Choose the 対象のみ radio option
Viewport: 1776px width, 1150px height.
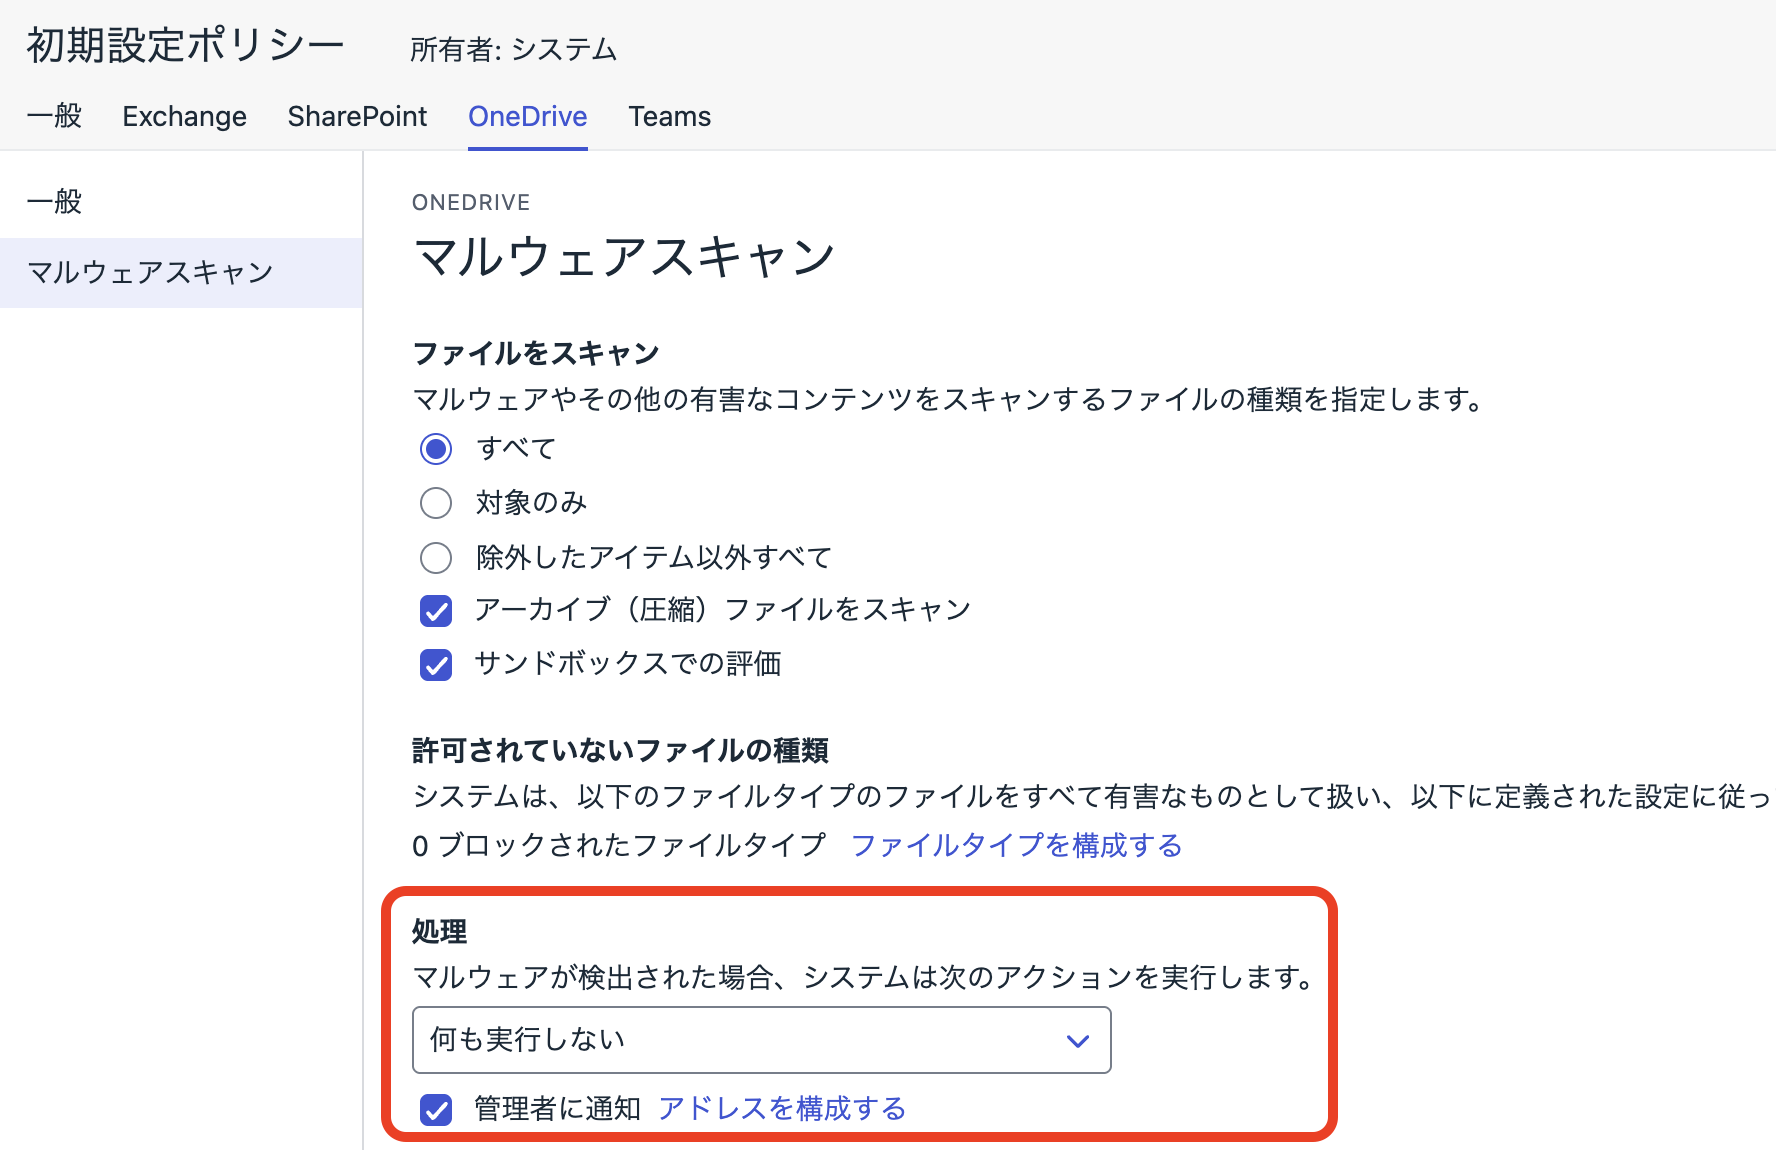(x=436, y=503)
